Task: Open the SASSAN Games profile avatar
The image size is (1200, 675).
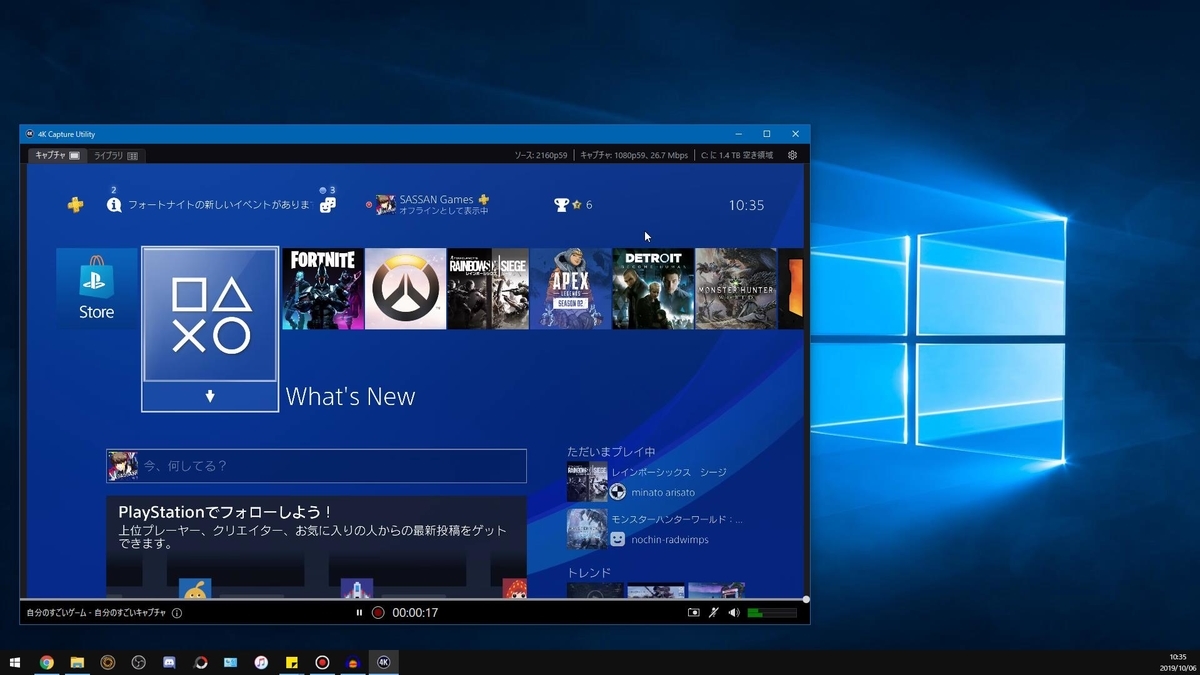Action: [x=385, y=204]
